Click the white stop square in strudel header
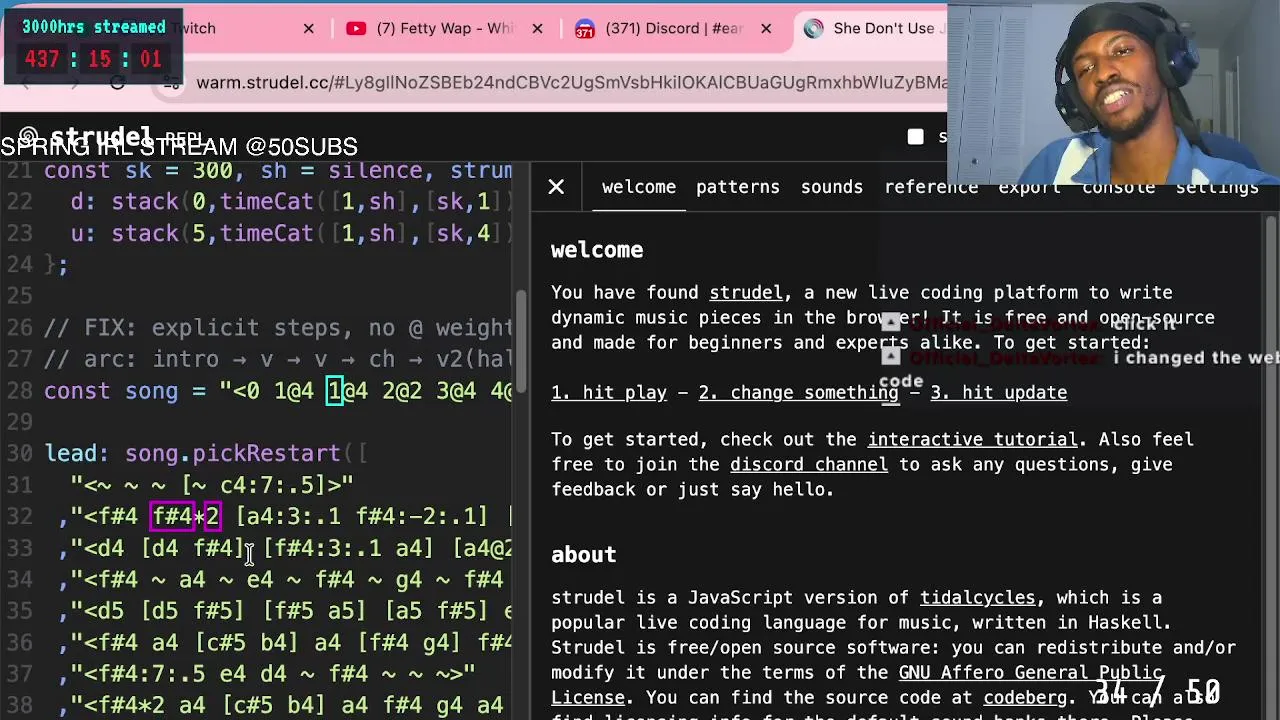The width and height of the screenshot is (1280, 720). click(x=915, y=138)
